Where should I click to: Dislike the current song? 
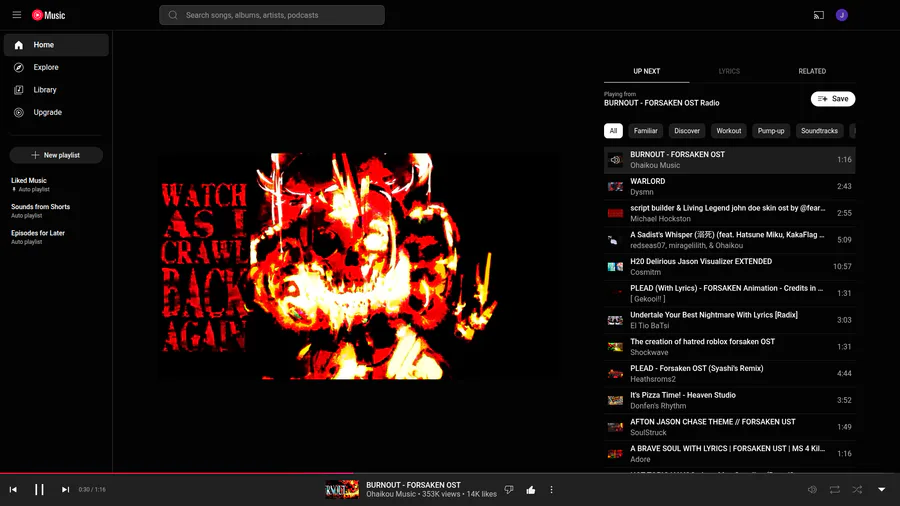coord(509,489)
